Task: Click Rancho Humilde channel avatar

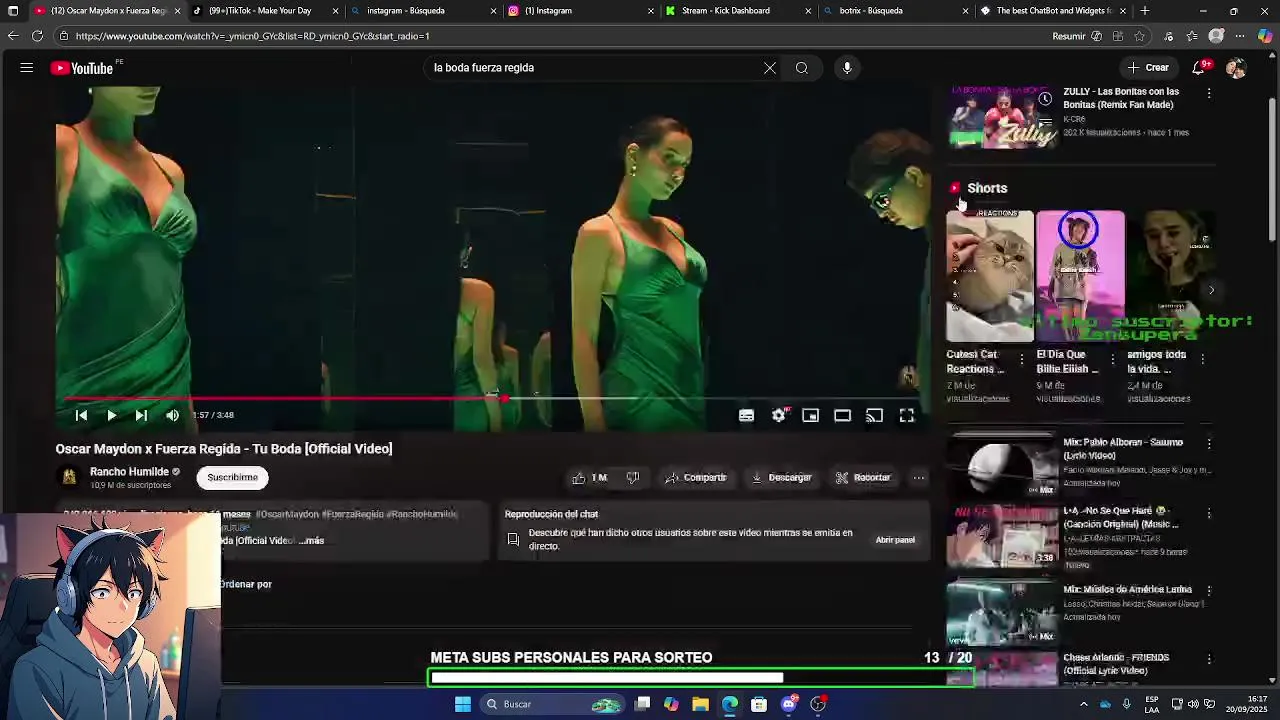Action: (69, 477)
